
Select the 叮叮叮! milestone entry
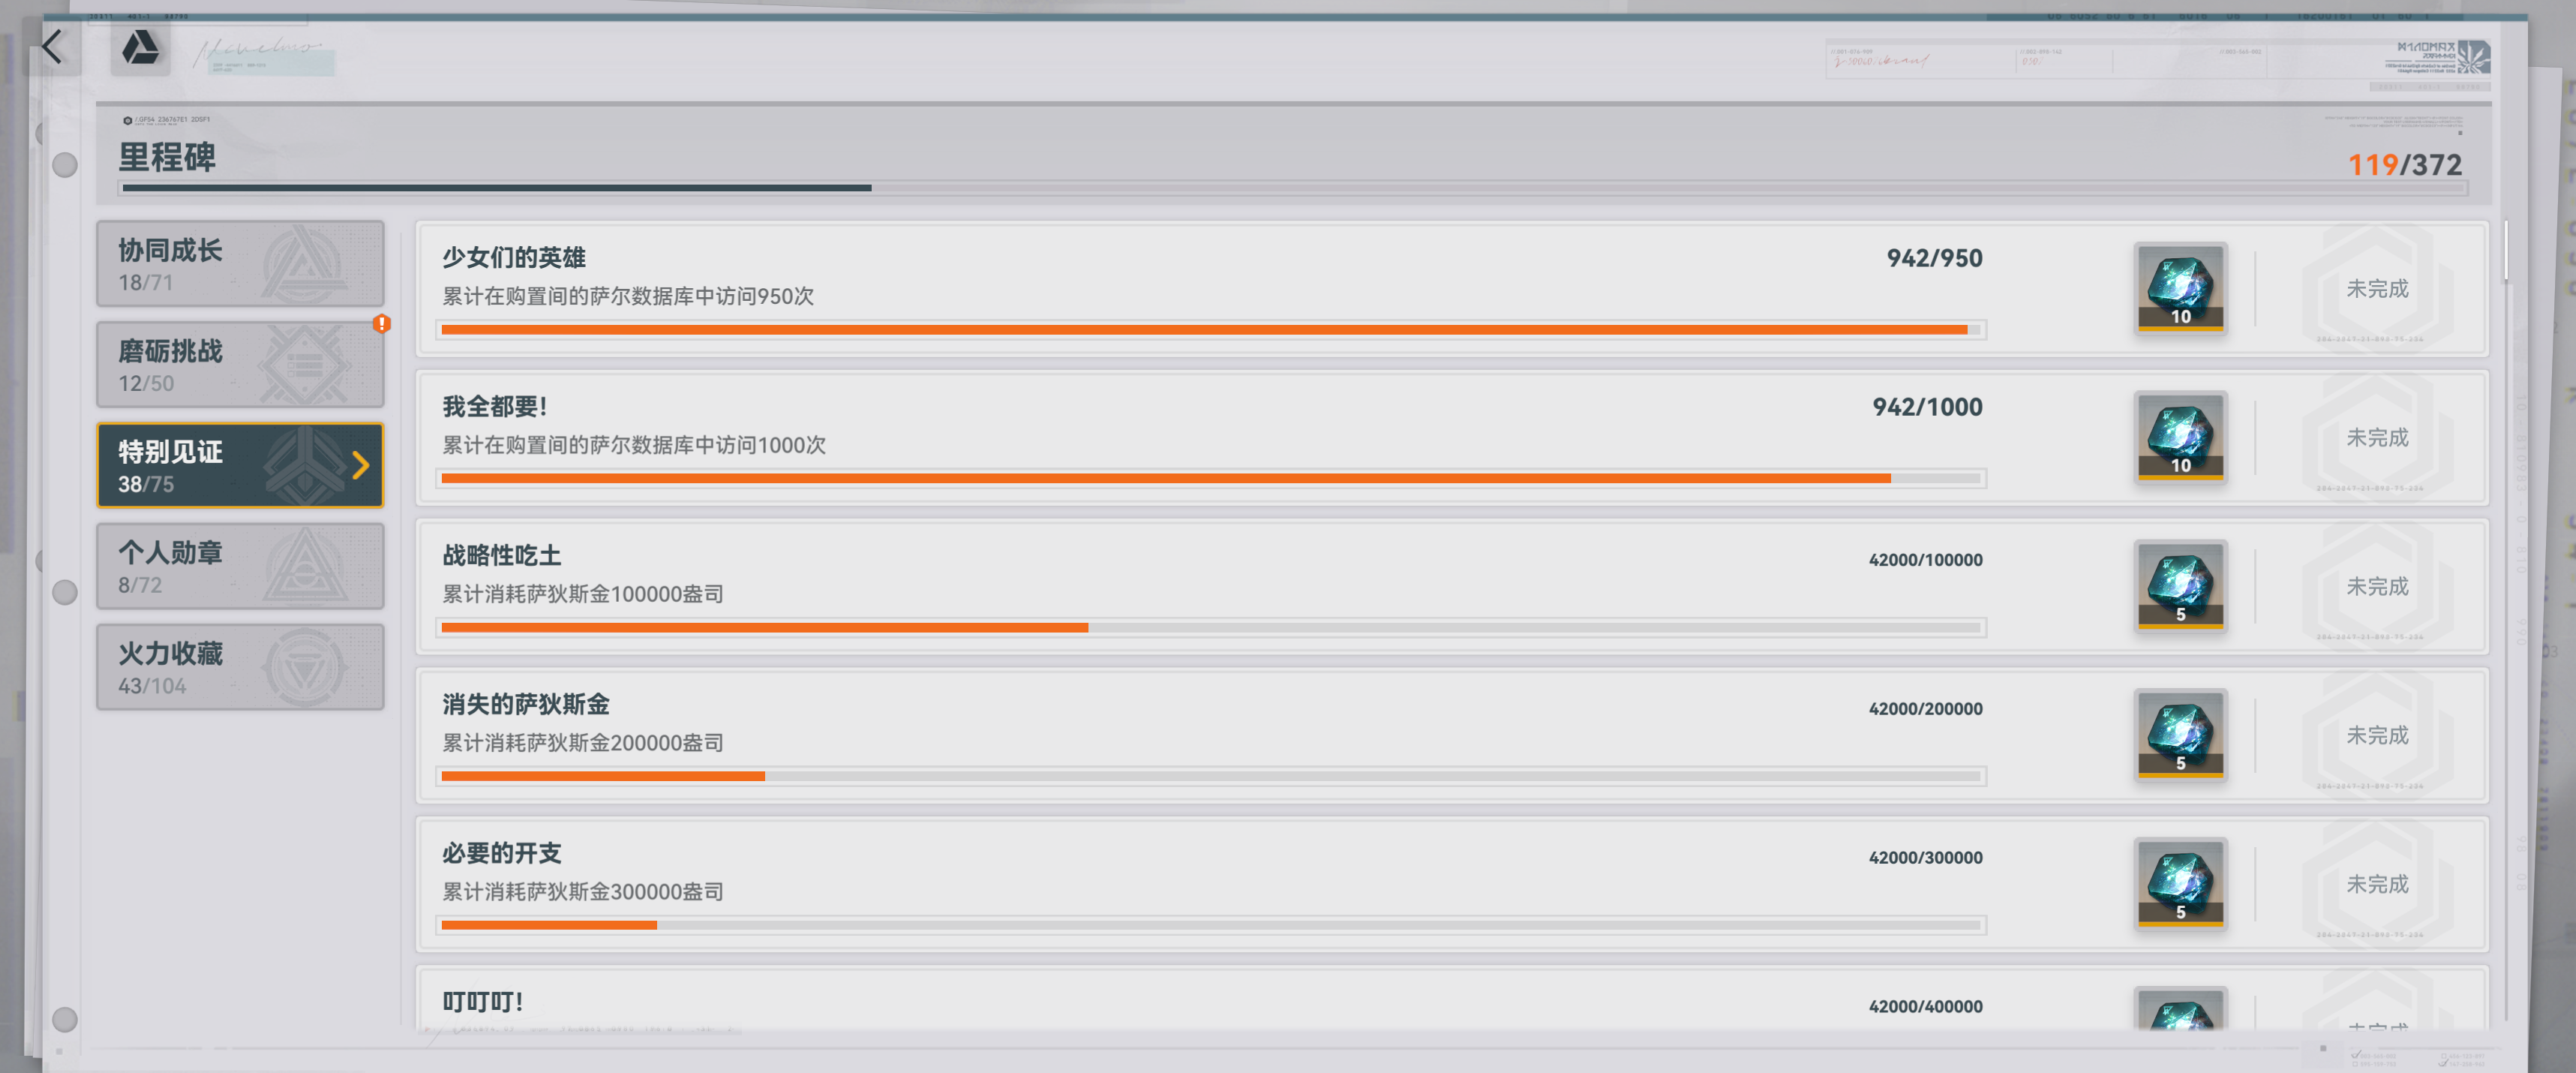coord(1452,1000)
